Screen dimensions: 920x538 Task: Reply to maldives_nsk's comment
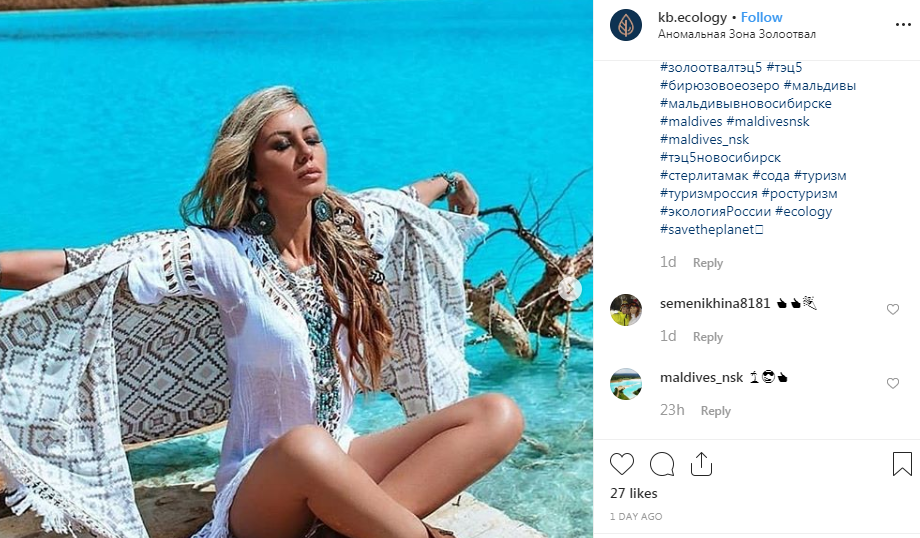[x=715, y=411]
